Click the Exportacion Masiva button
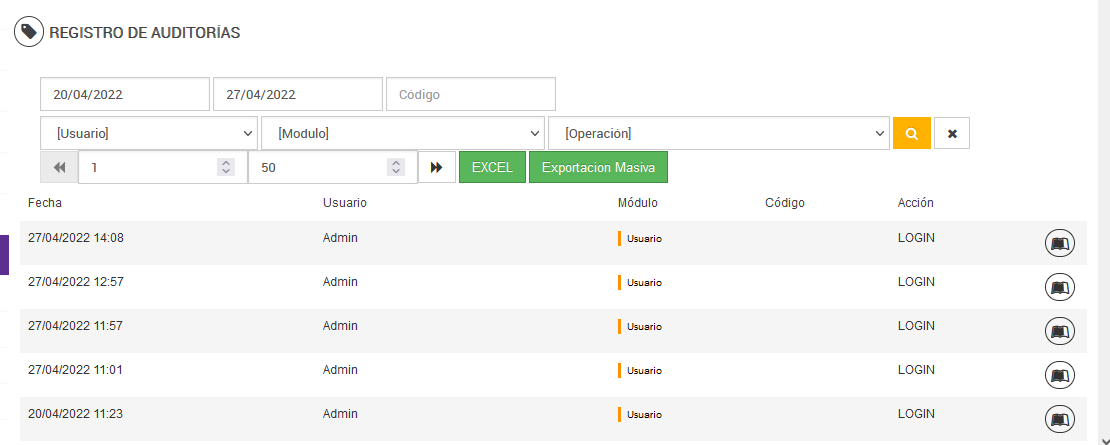 pos(598,167)
